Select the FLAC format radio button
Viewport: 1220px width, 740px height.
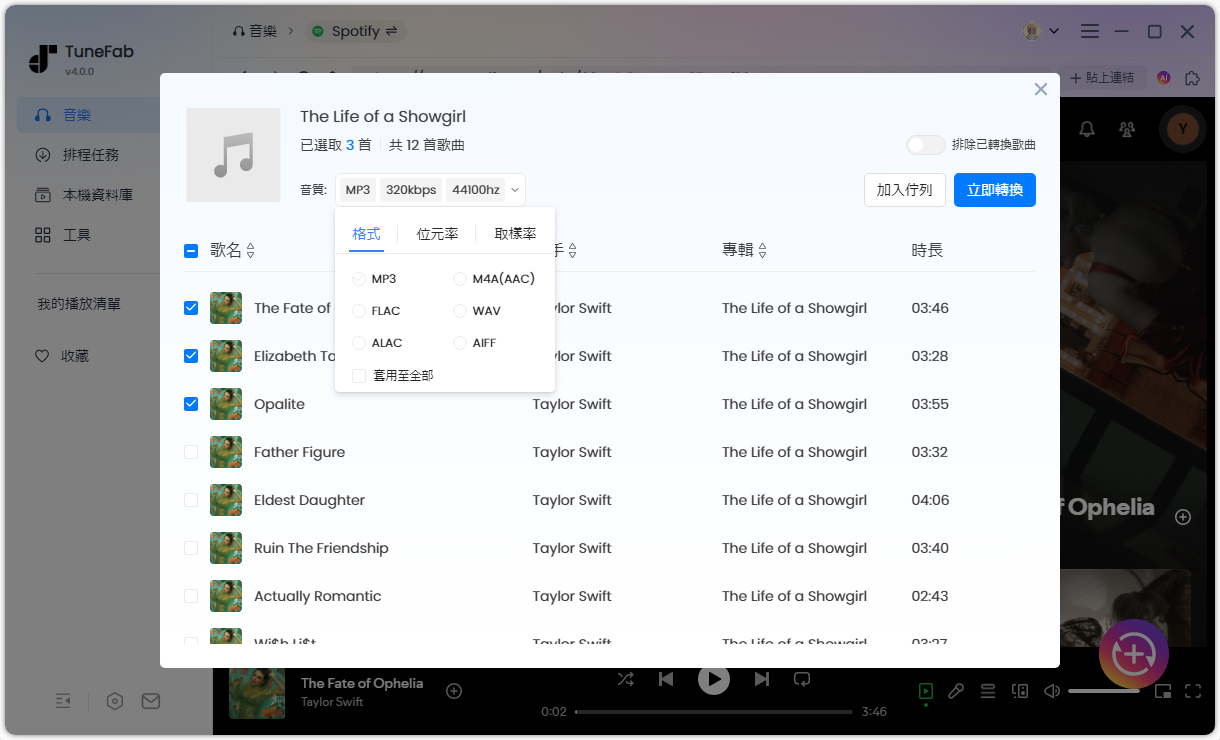[x=358, y=310]
